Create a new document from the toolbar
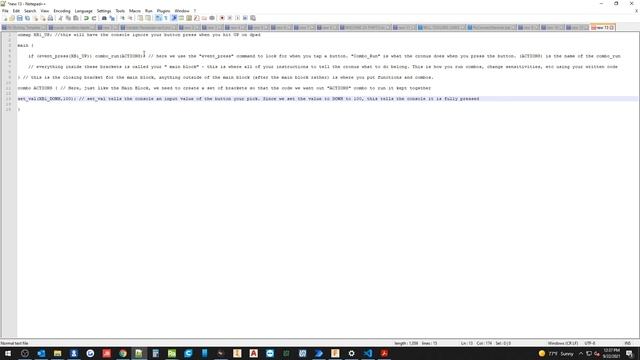Image resolution: width=640 pixels, height=360 pixels. coord(4,18)
